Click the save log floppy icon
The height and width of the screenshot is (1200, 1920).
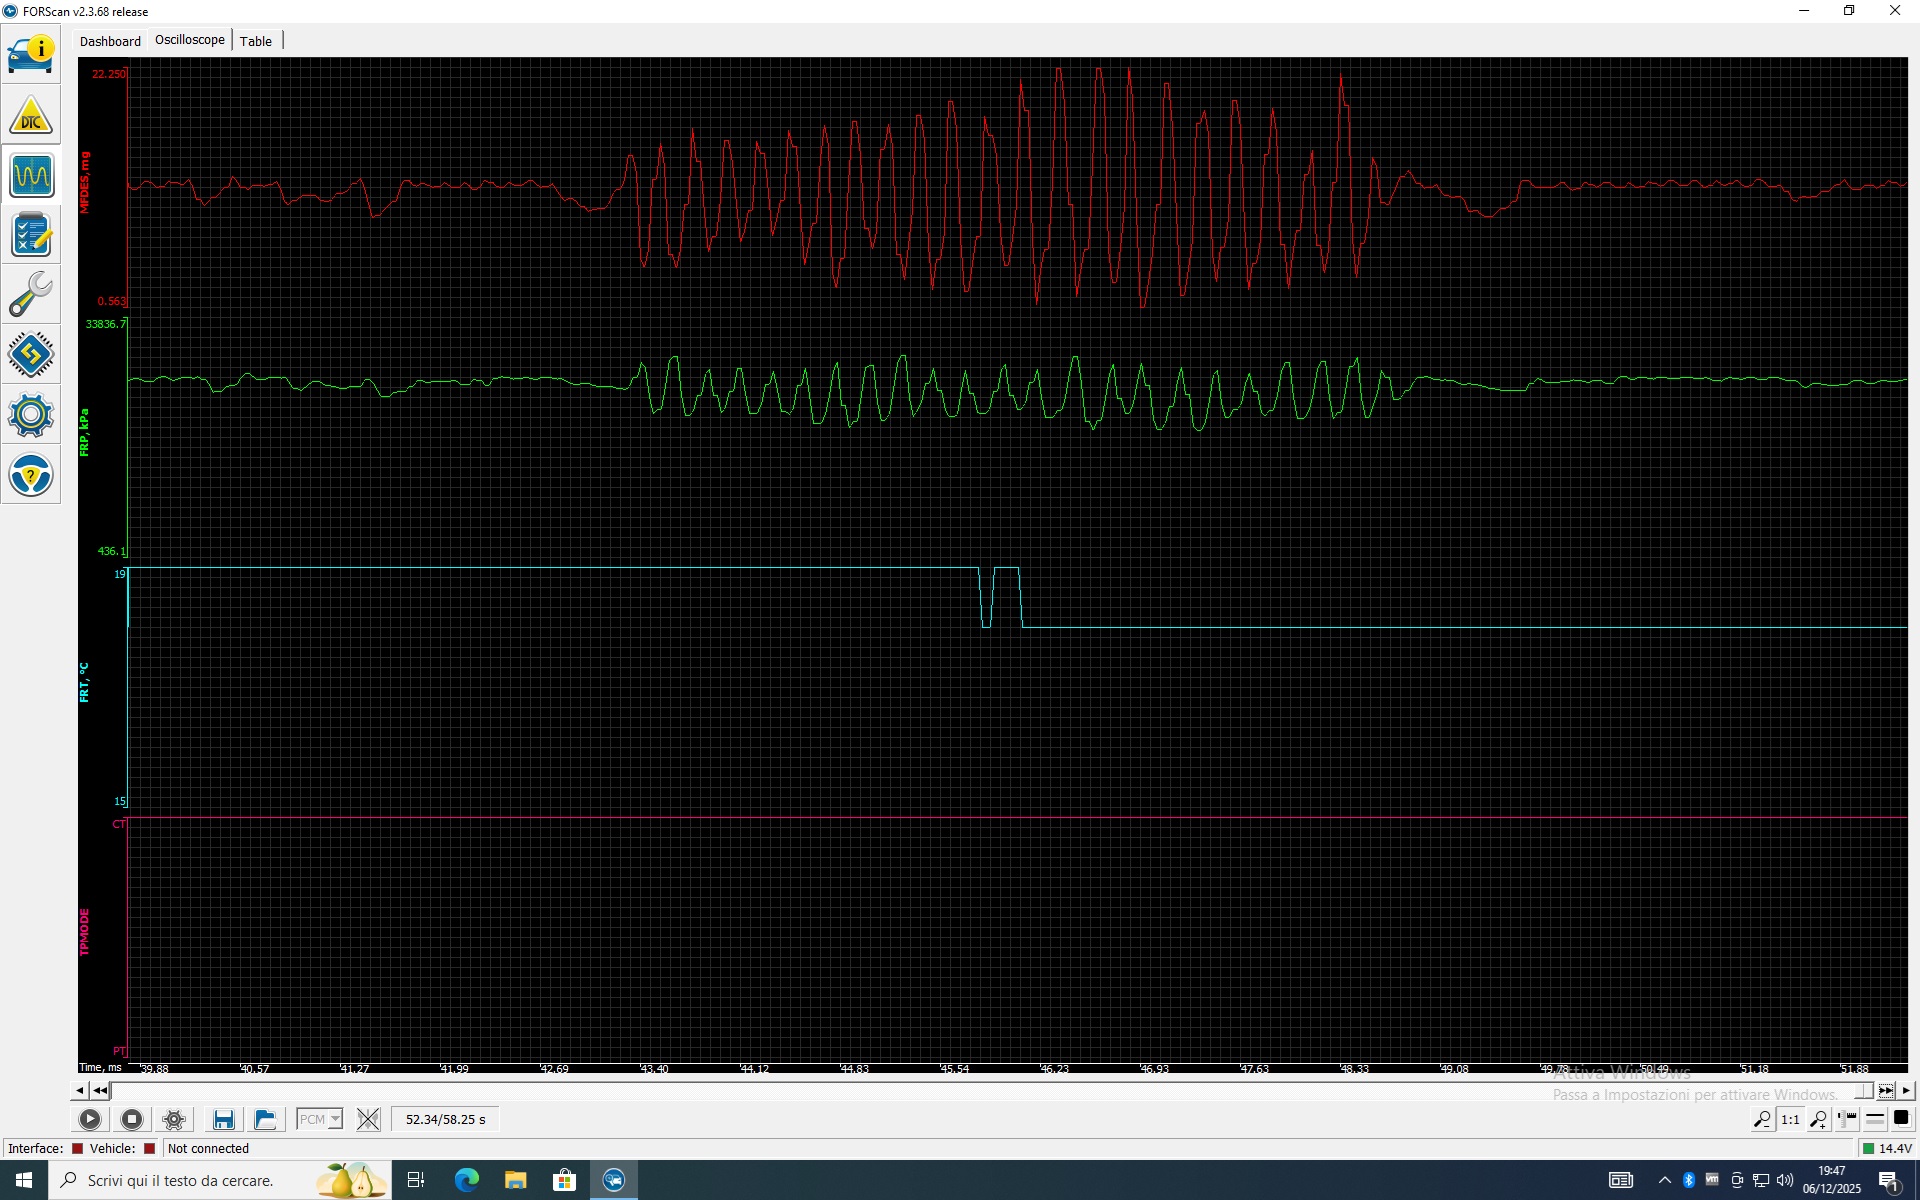coord(223,1119)
